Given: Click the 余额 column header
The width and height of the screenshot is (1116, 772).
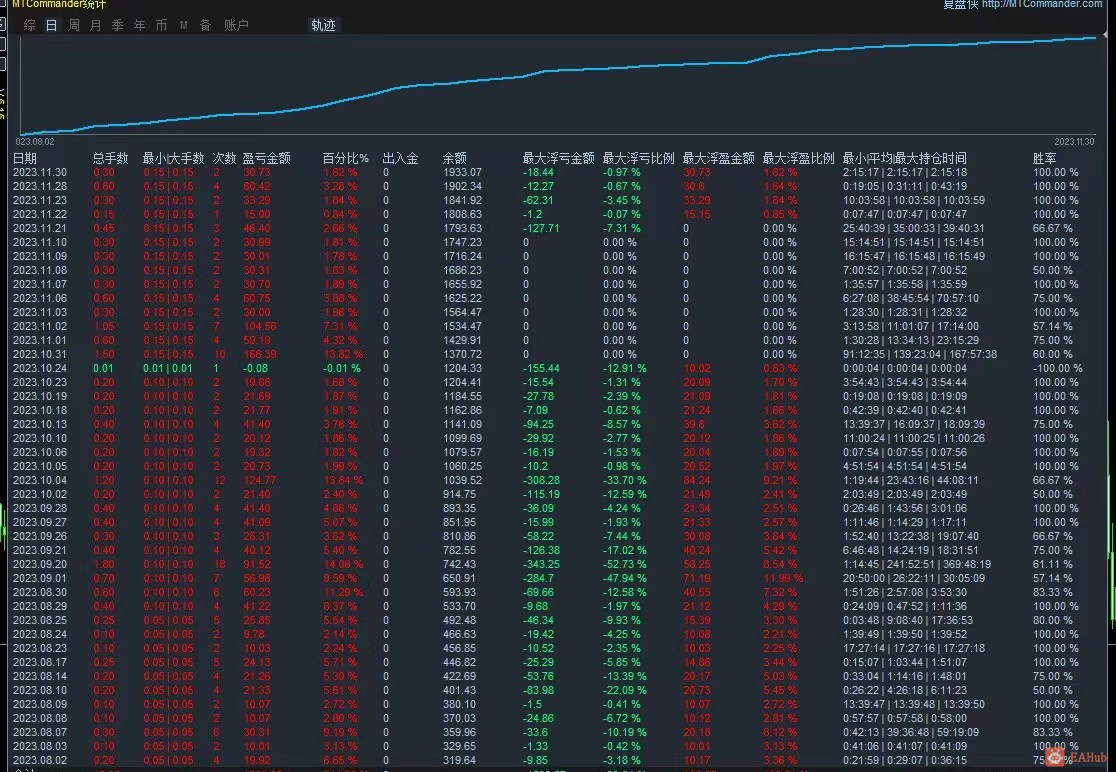Looking at the screenshot, I should click(454, 158).
